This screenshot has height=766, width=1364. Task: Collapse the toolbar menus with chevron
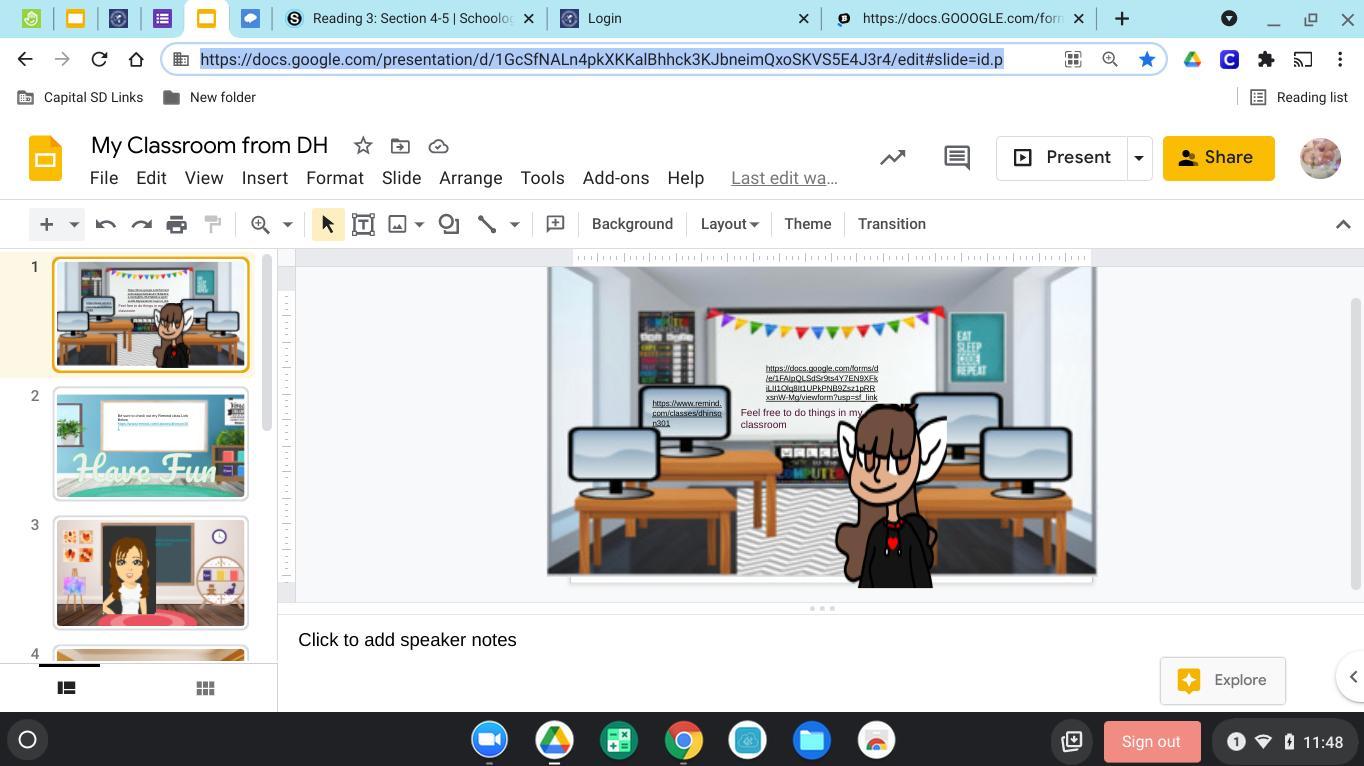[1343, 224]
